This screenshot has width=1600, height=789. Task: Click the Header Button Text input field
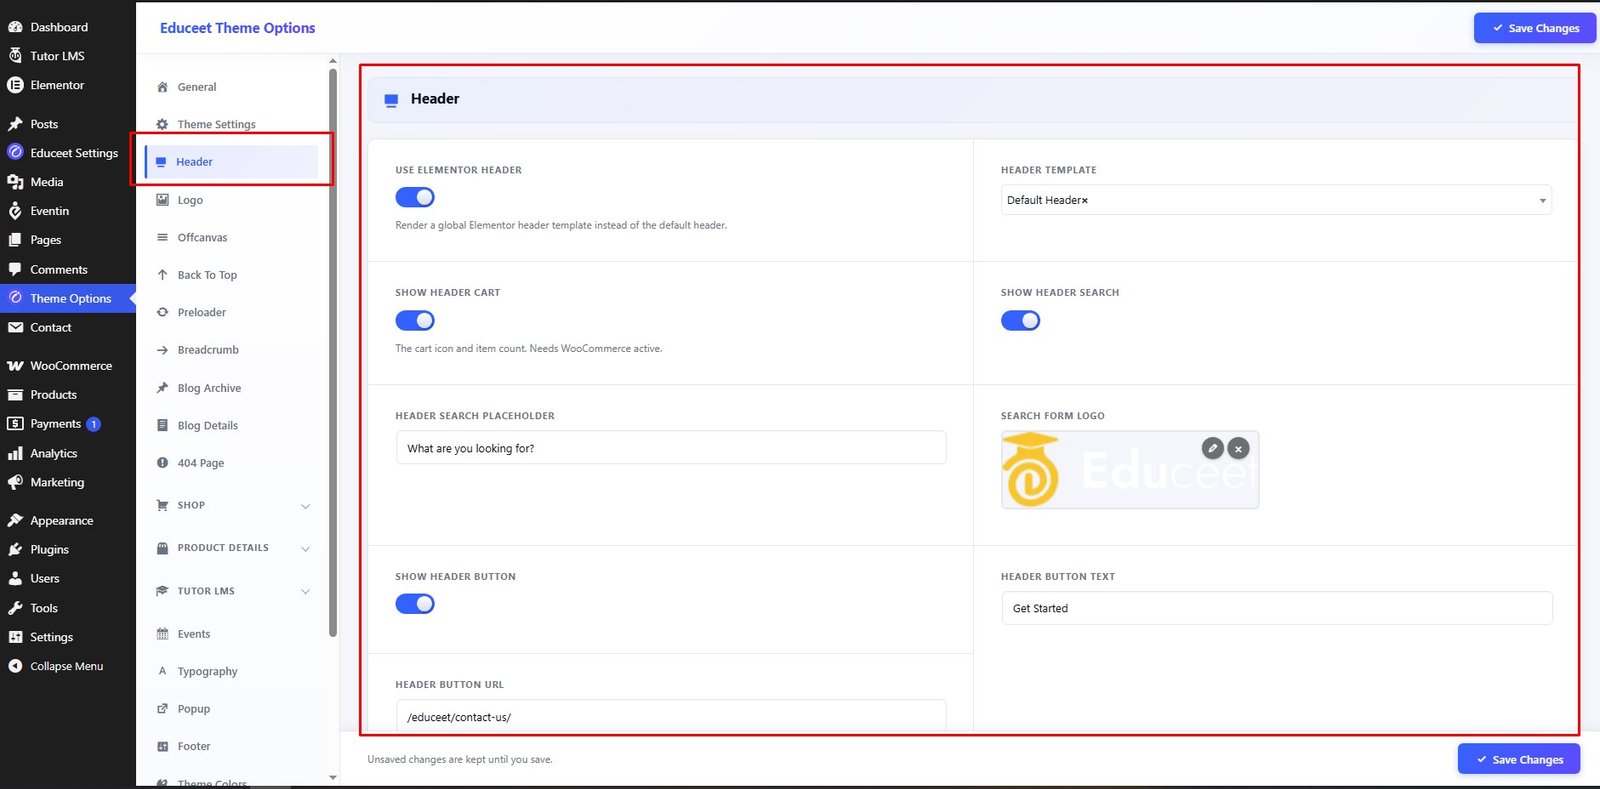click(1277, 608)
